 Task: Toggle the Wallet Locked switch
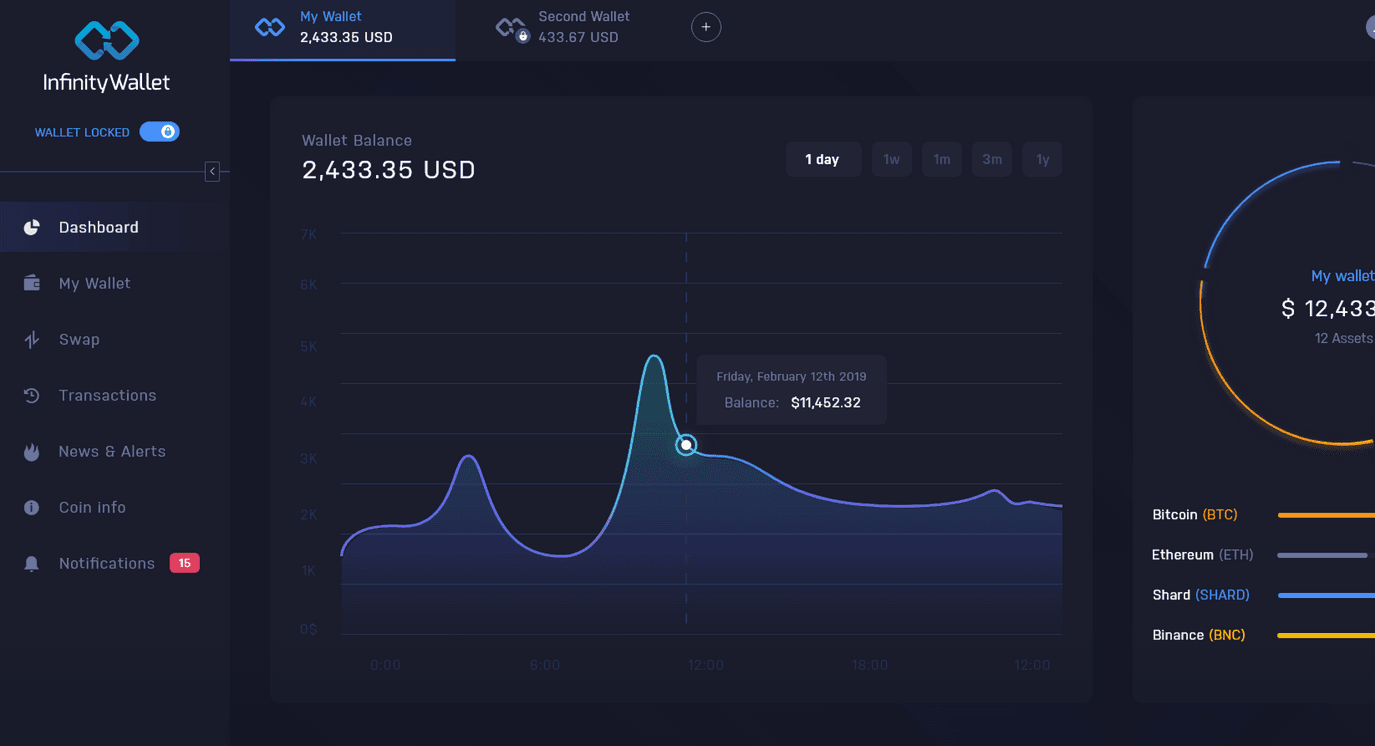coord(159,132)
